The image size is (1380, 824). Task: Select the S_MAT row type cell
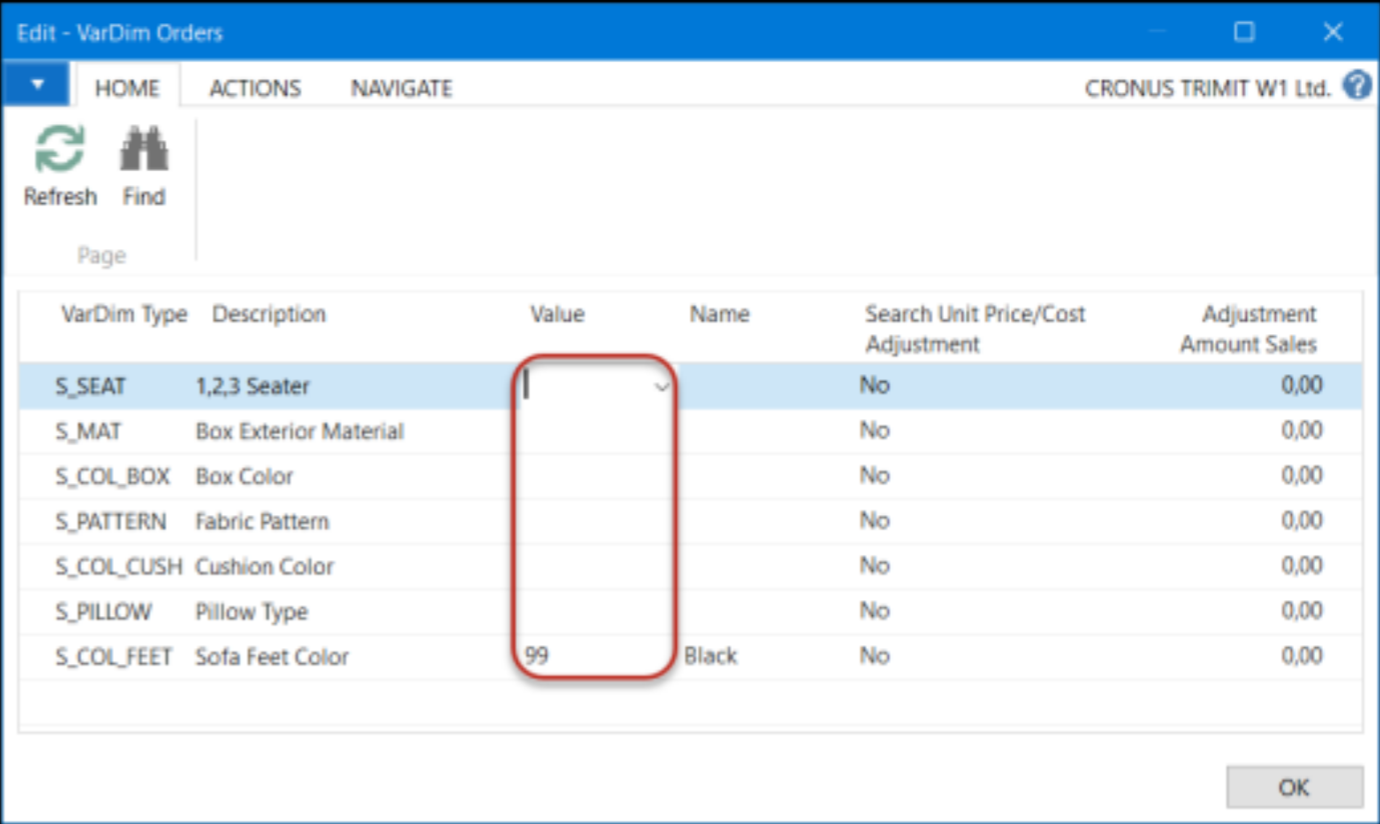(x=88, y=431)
